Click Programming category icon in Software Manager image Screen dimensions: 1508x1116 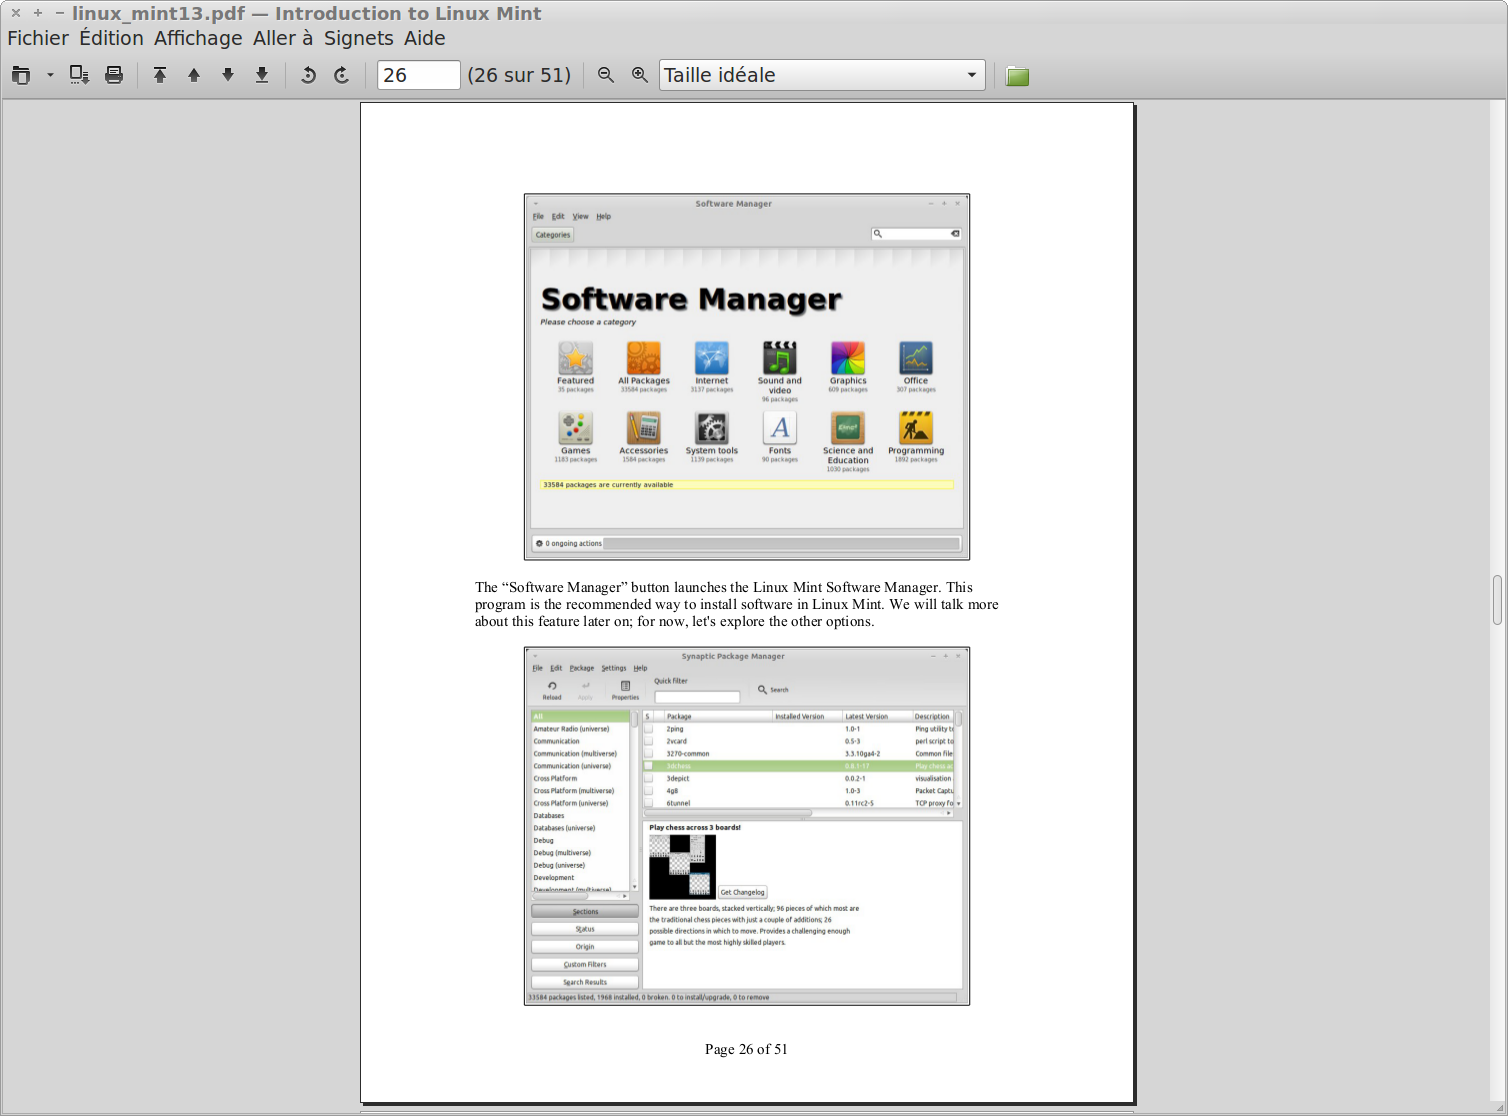click(916, 428)
